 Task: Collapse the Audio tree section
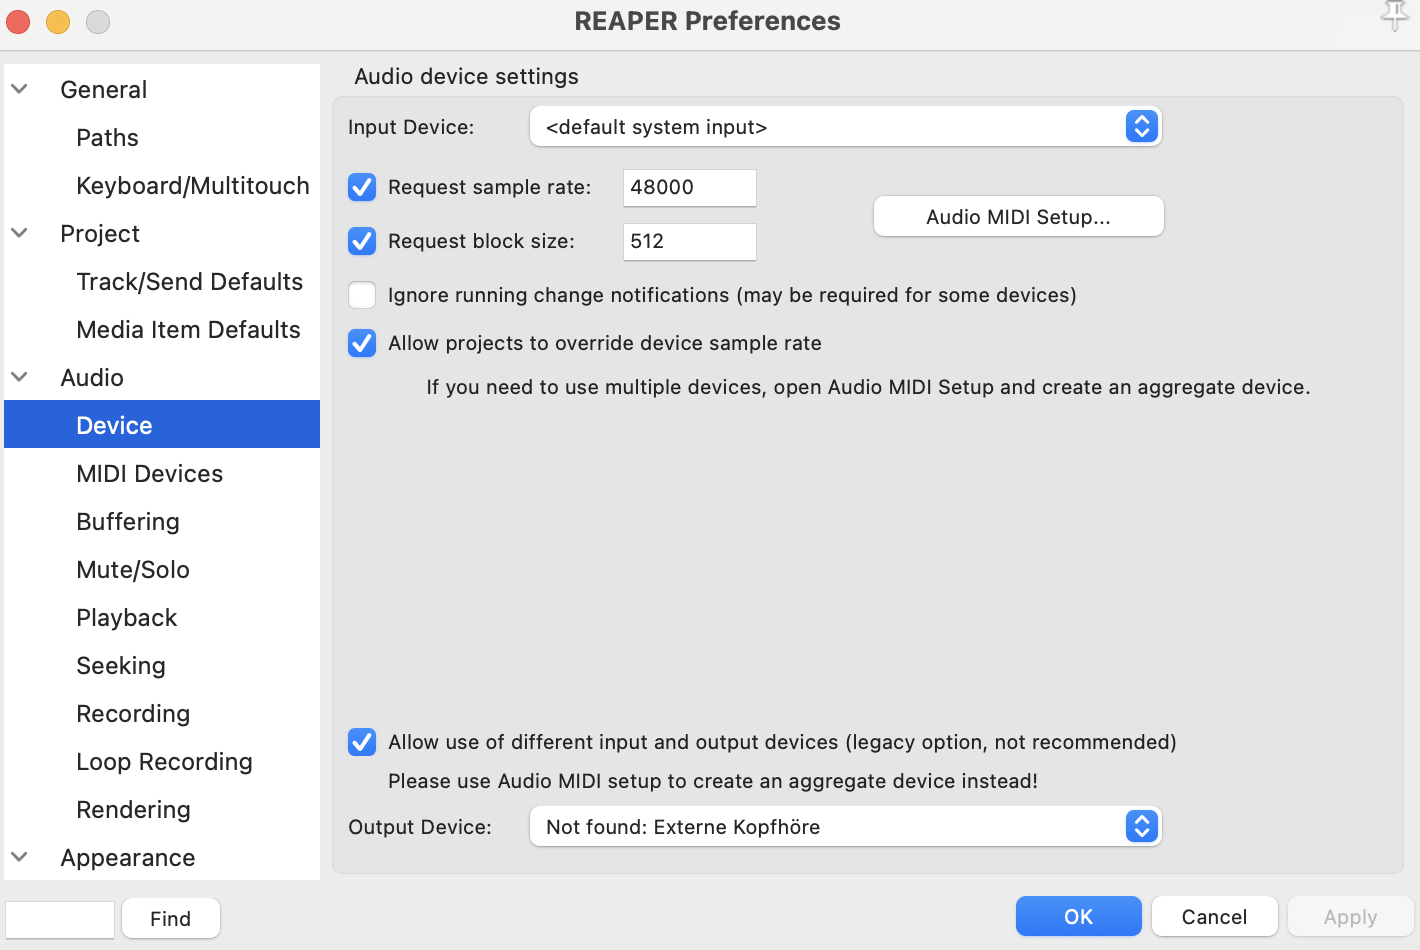coord(19,377)
